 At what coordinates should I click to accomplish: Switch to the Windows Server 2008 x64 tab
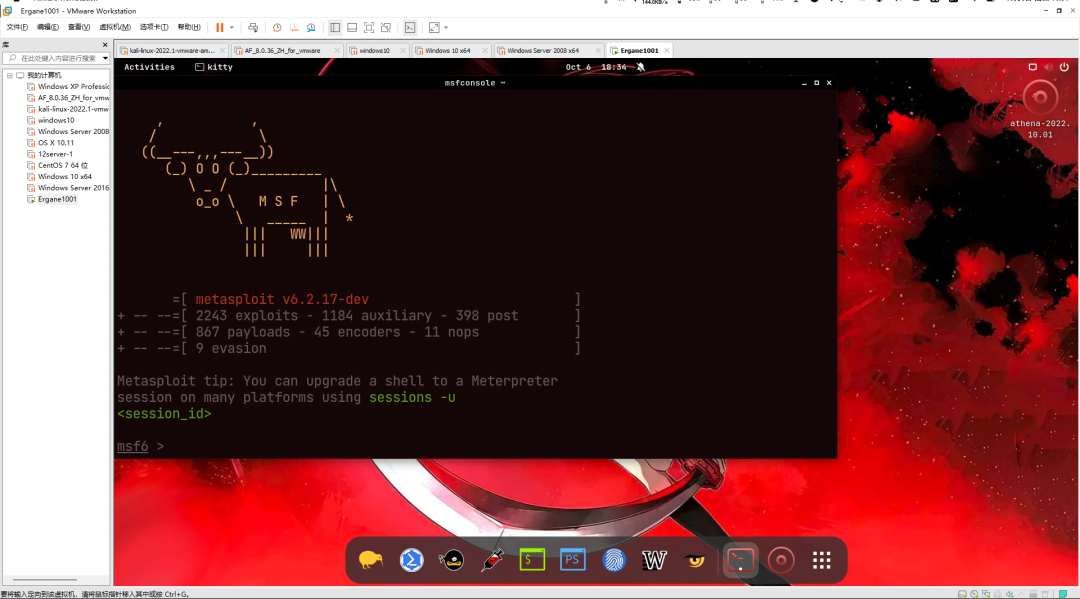tap(543, 50)
